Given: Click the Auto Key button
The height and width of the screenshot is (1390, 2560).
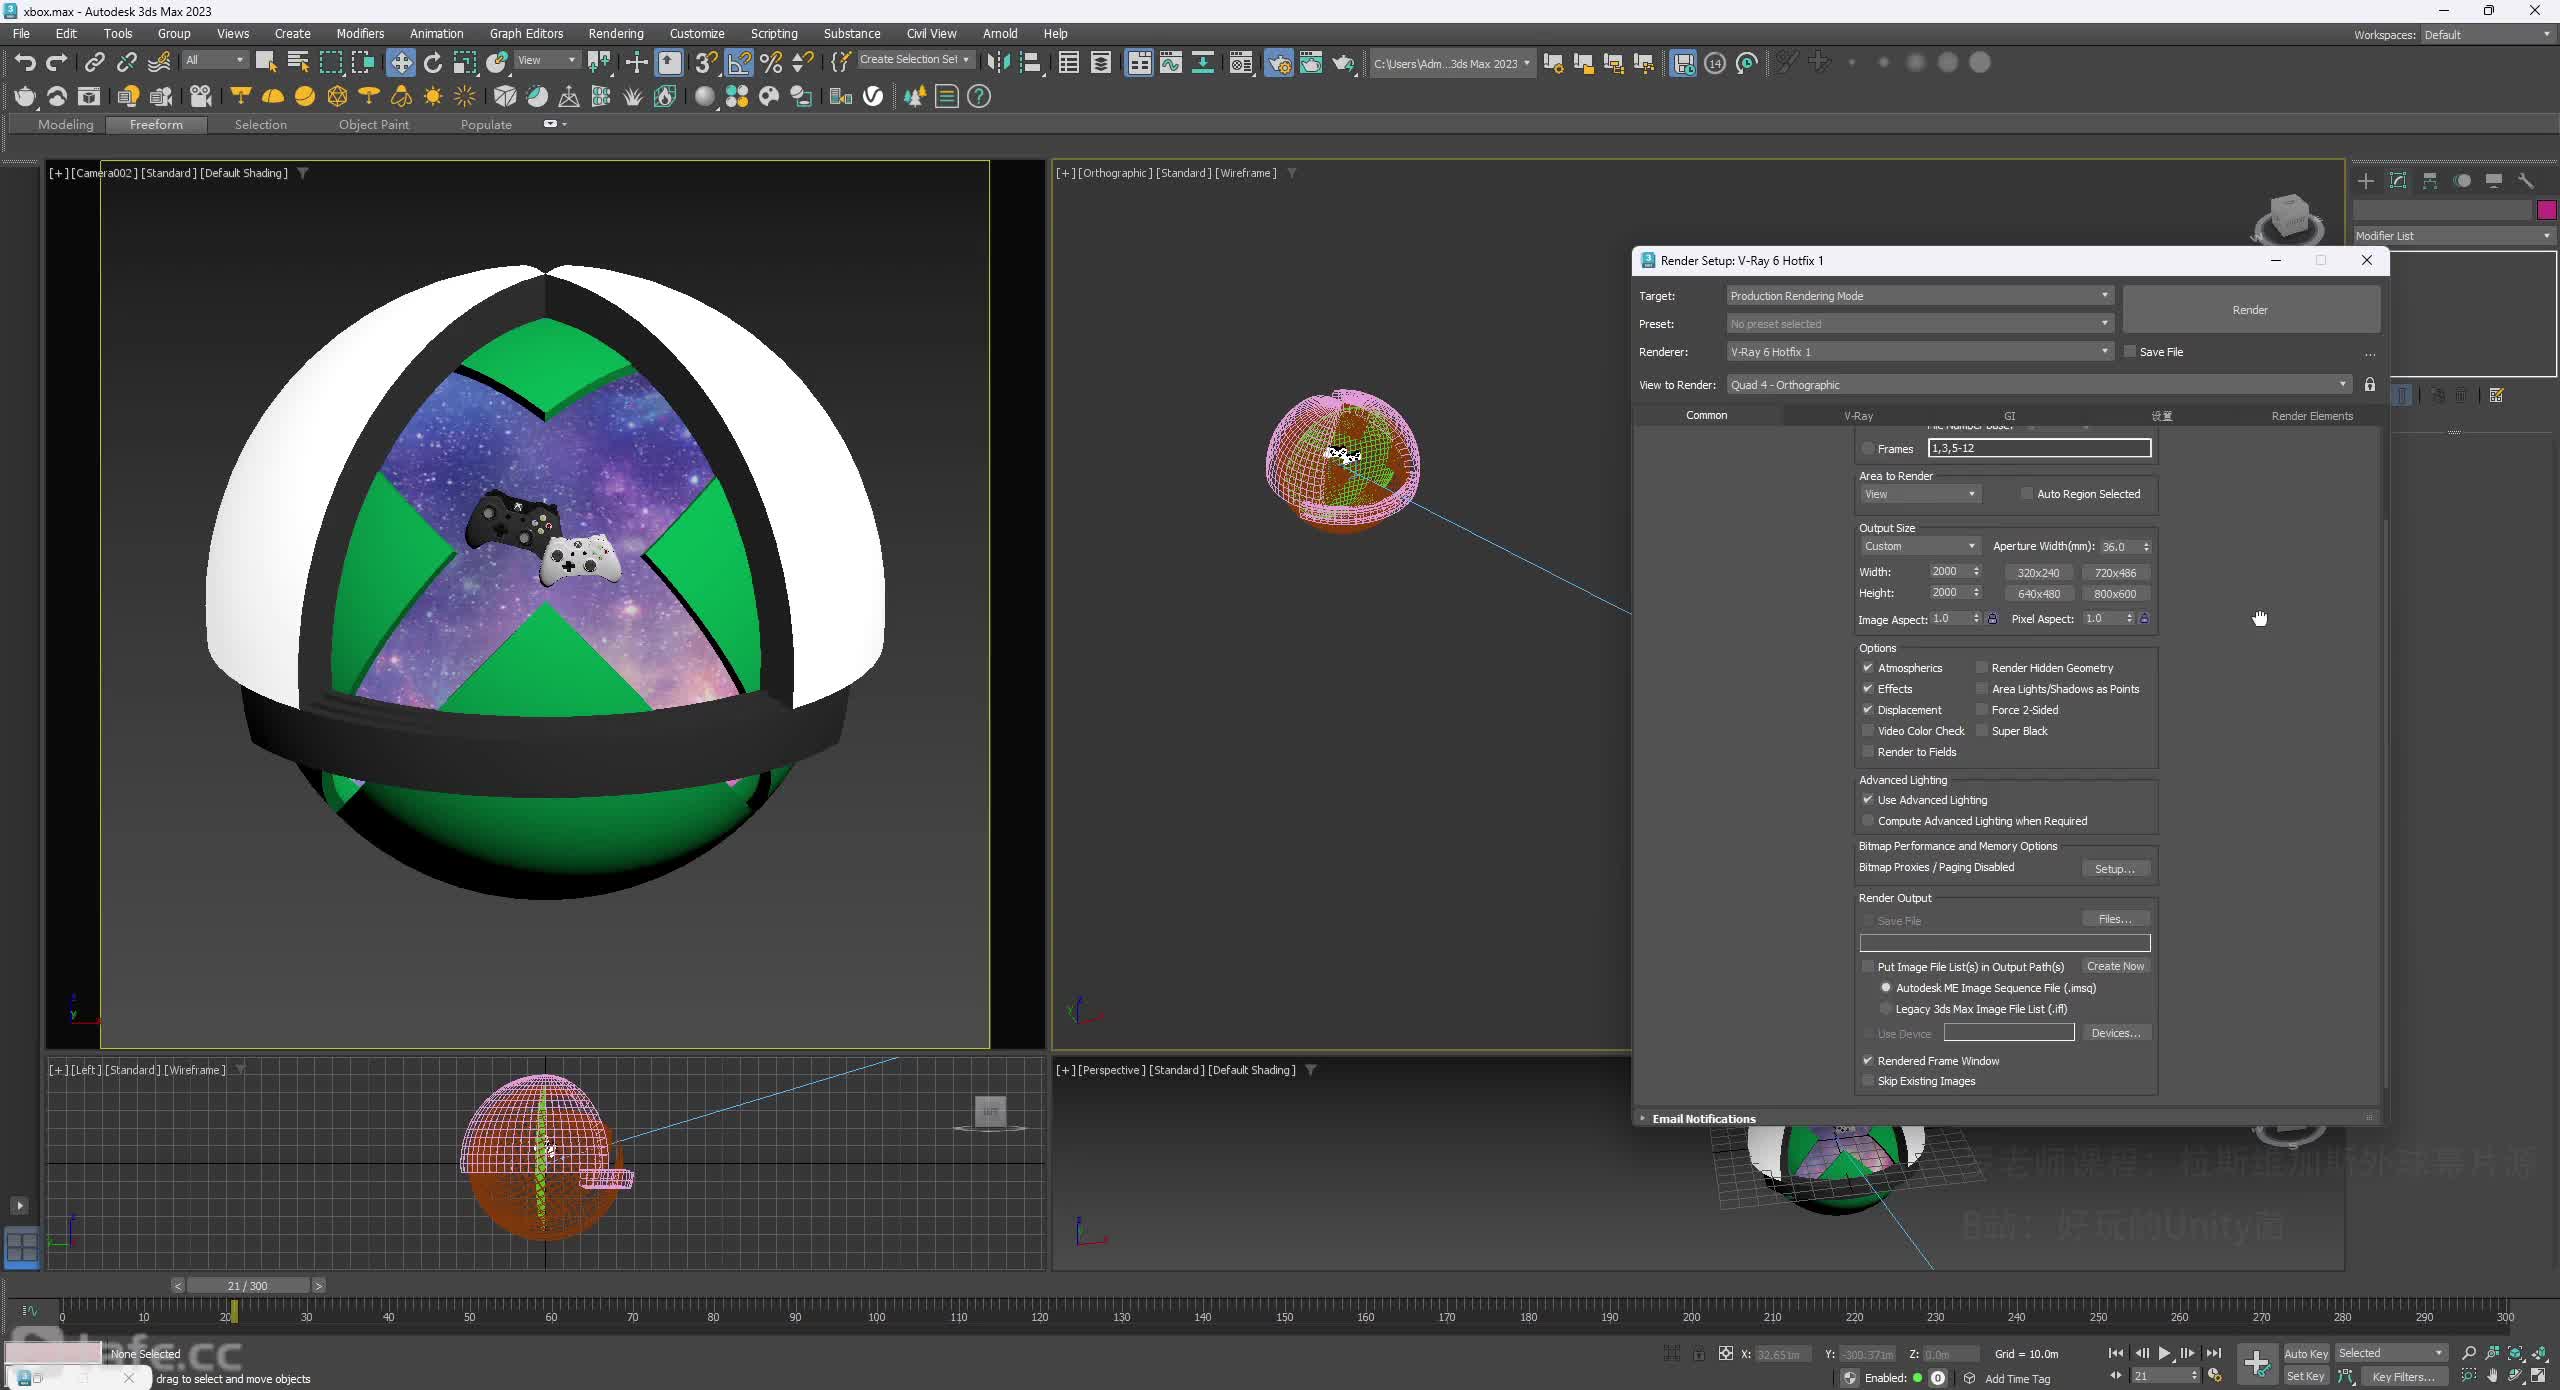Looking at the screenshot, I should point(2305,1354).
